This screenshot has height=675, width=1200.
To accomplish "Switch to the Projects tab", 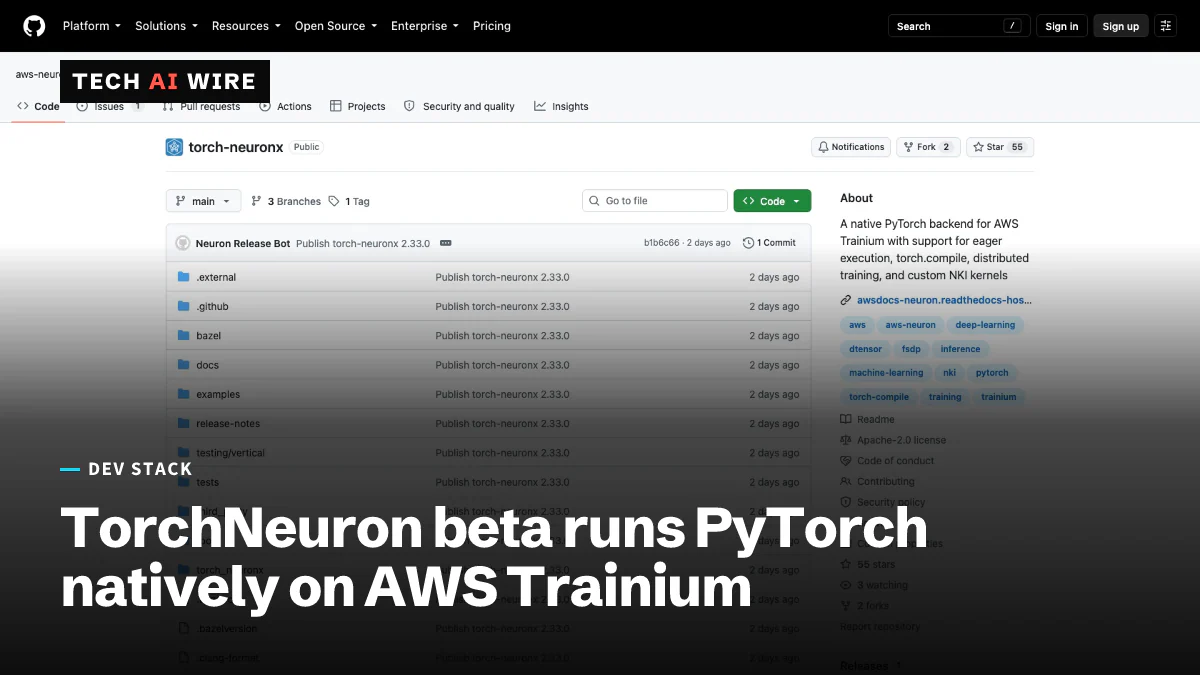I will tap(357, 106).
